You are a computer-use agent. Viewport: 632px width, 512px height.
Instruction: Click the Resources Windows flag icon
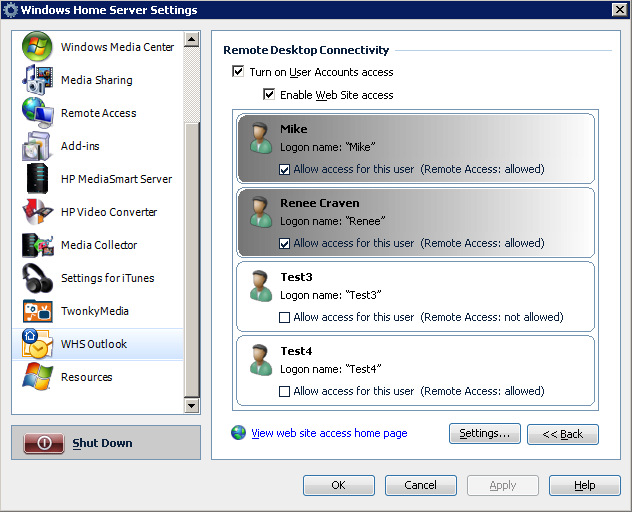[x=37, y=377]
